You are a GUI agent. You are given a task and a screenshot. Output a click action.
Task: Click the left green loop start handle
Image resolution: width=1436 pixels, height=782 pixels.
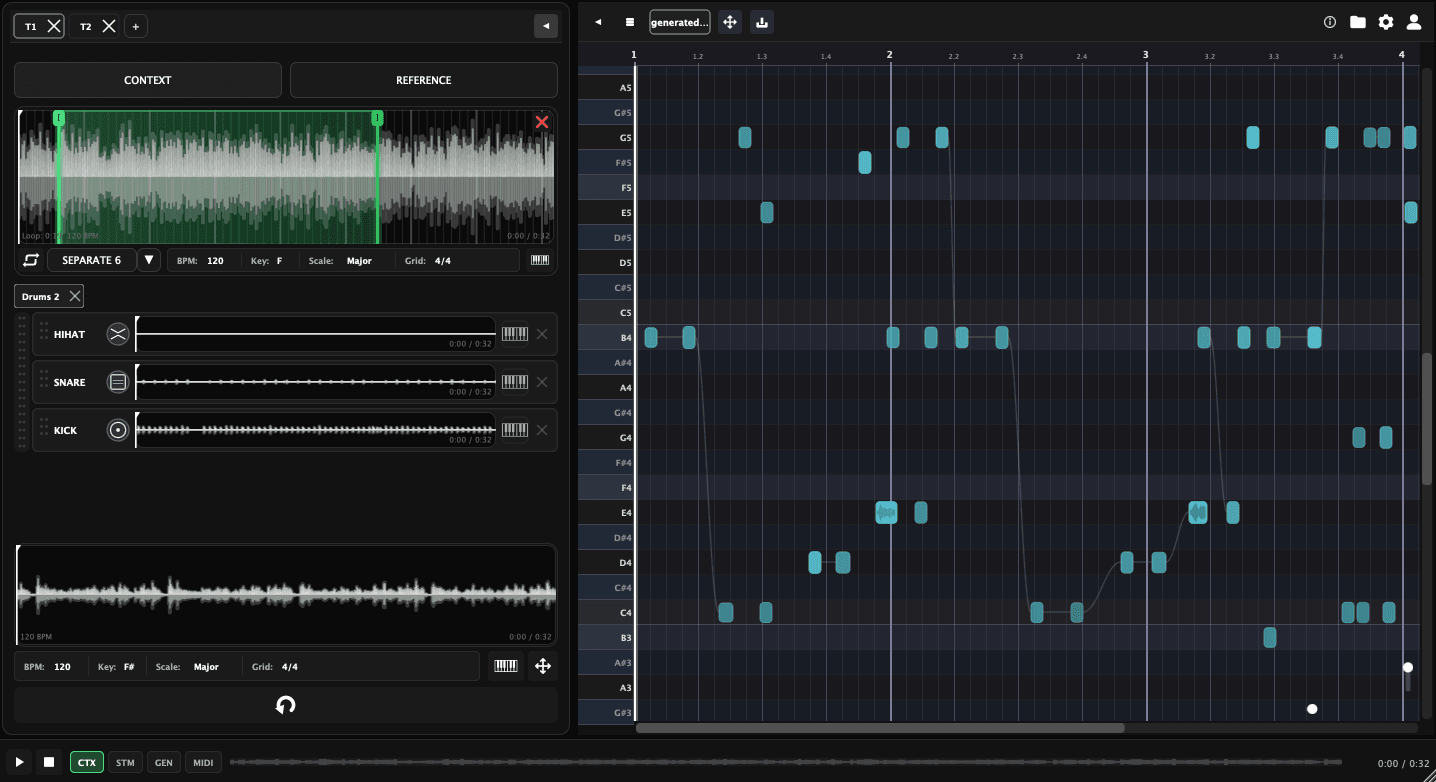[x=59, y=118]
